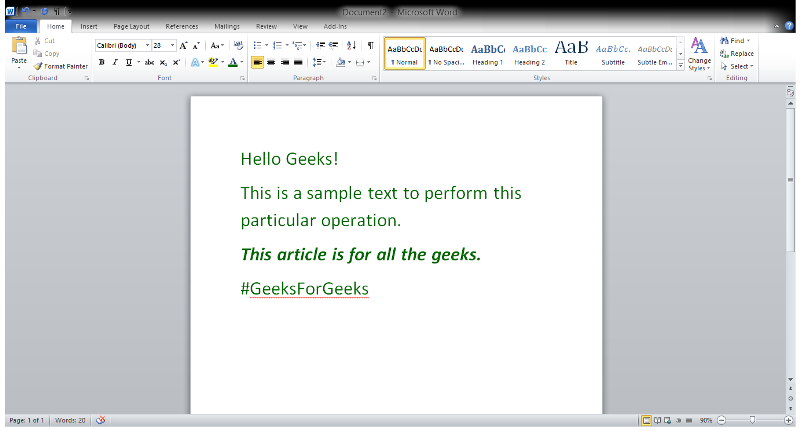
Task: Apply strikethrough with the abc icon
Action: click(149, 62)
